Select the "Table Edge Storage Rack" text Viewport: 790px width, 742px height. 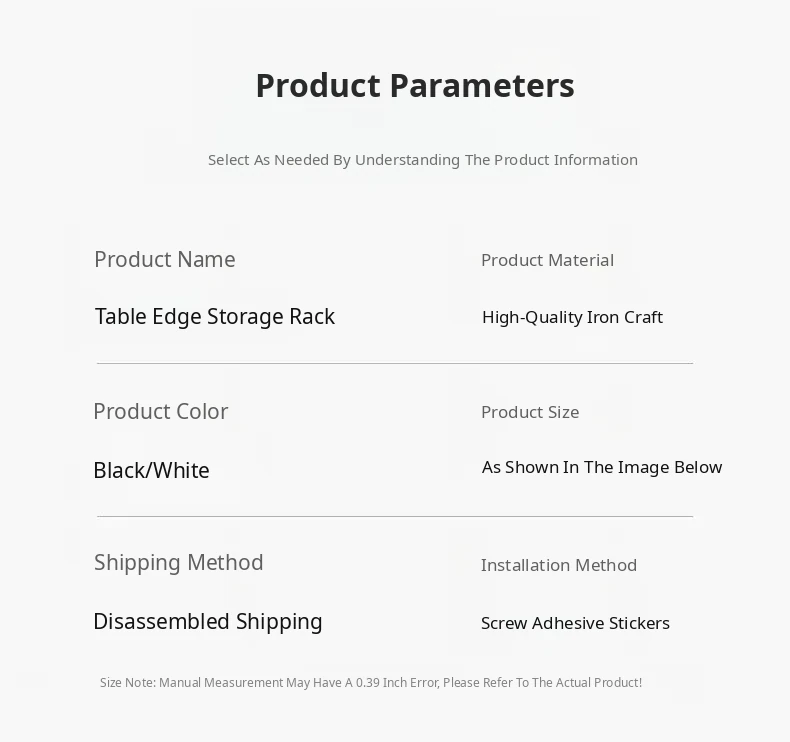(x=214, y=317)
